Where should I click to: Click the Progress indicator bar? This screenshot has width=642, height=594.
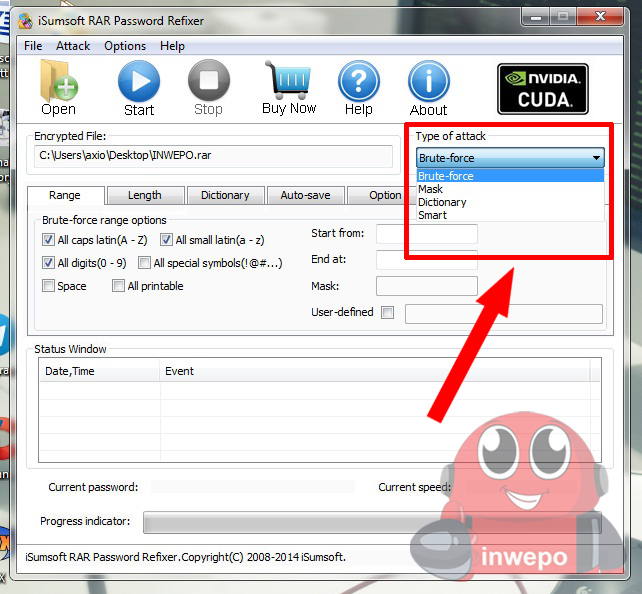tap(372, 522)
